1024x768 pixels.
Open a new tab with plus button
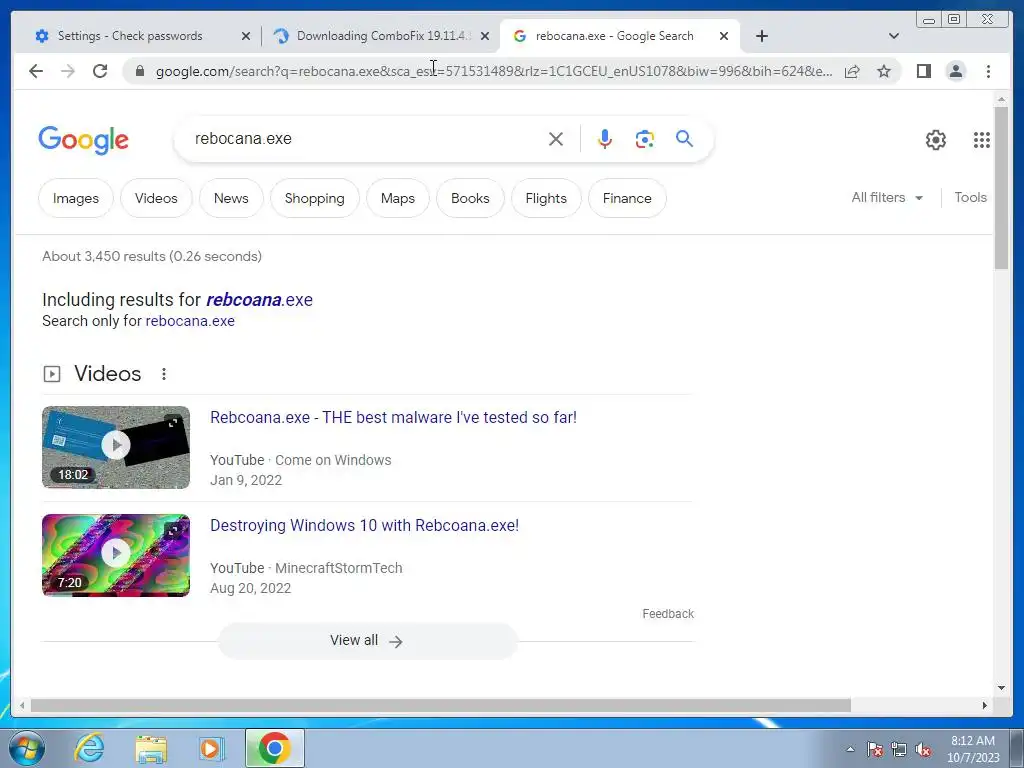tap(761, 36)
